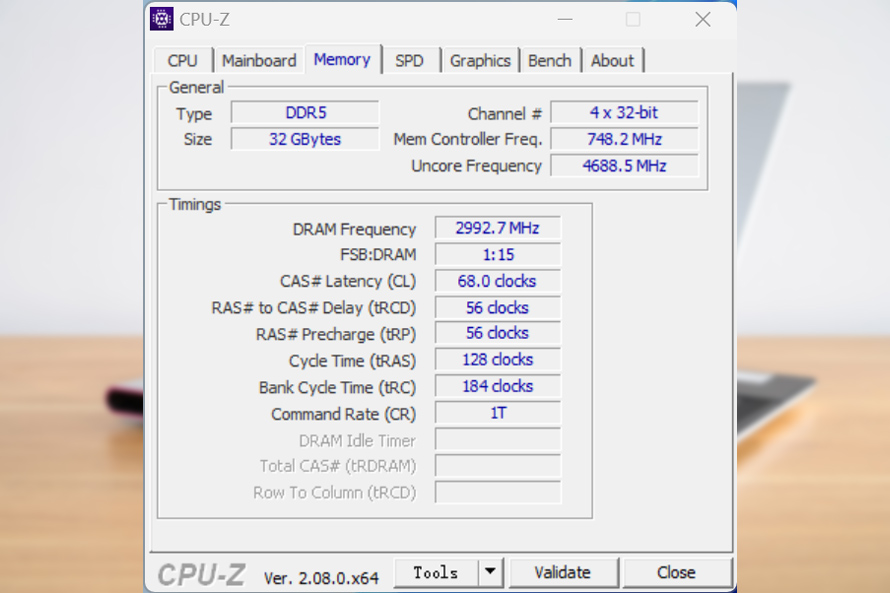Click Mem Controller Freq. value 748.2 MHz
Viewport: 890px width, 593px height.
624,139
